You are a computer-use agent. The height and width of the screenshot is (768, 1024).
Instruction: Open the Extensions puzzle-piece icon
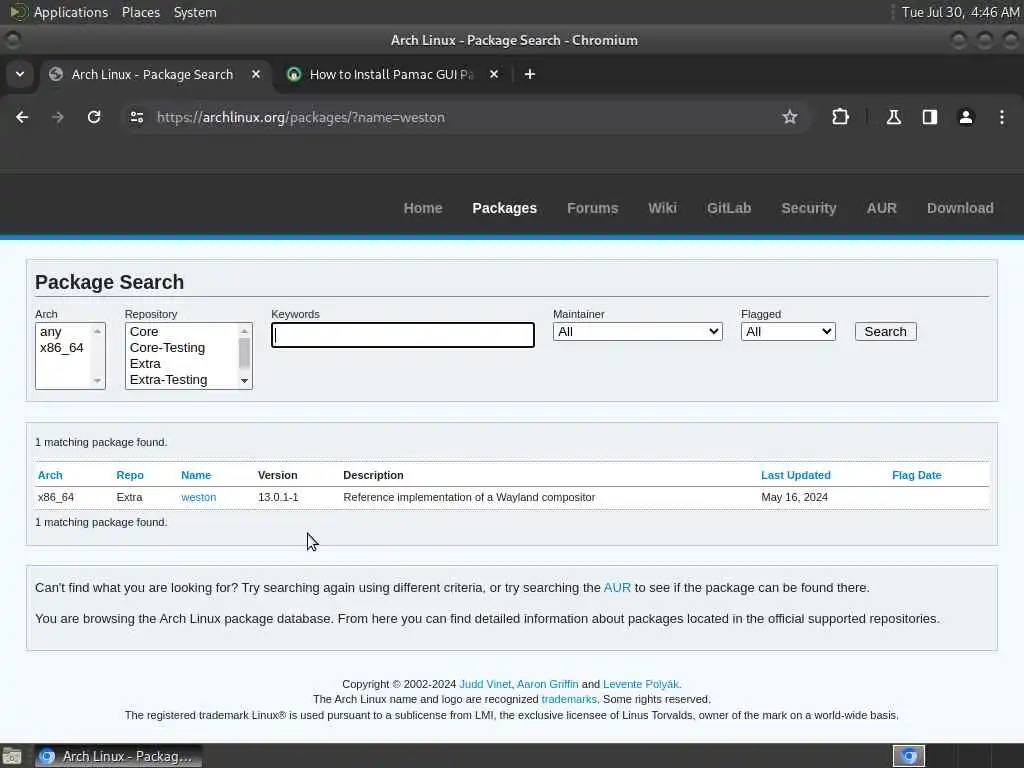(840, 117)
